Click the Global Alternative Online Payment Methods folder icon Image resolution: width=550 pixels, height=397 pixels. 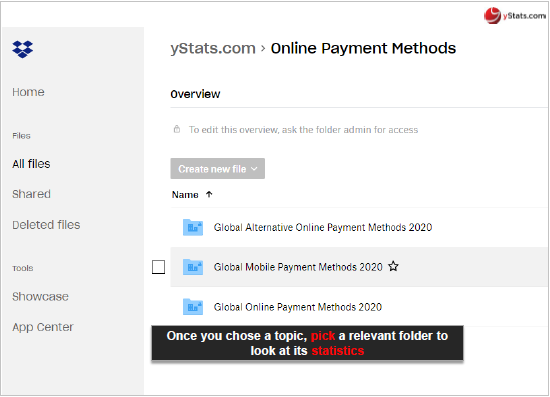pyautogui.click(x=193, y=227)
